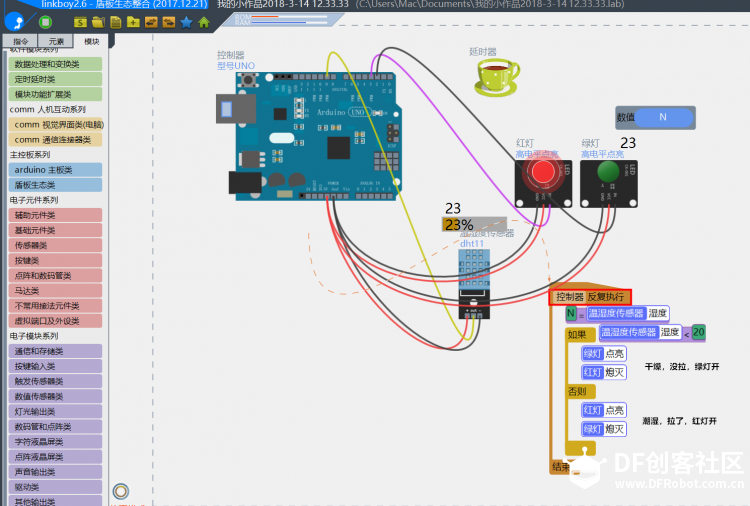Click the green home icon
Screen dimensions: 750x506
click(204, 22)
